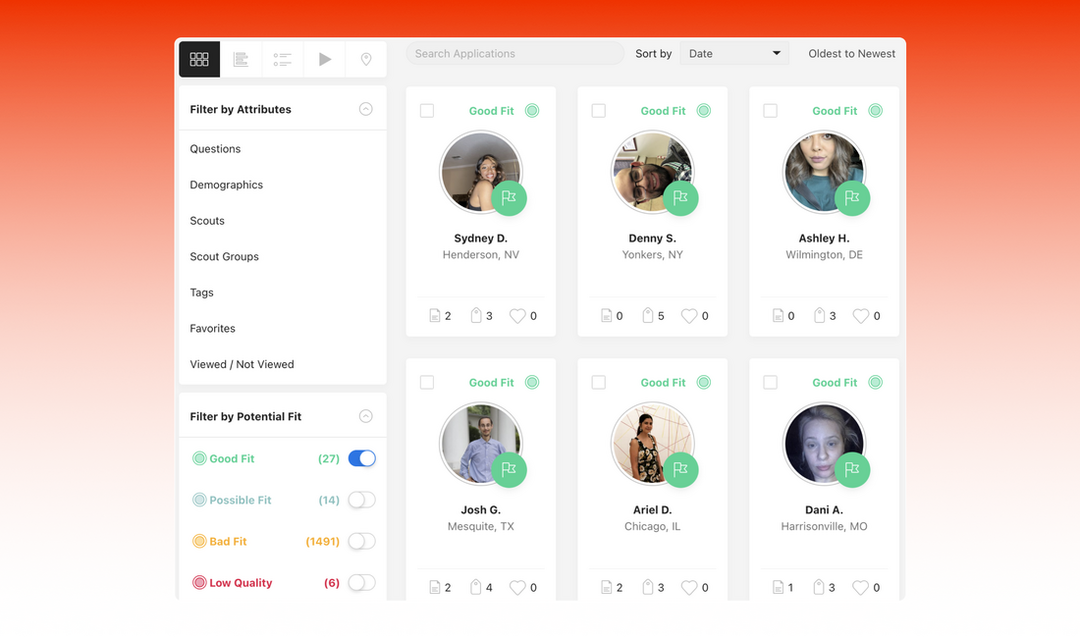This screenshot has height=638, width=1080.
Task: Click the tag icon on Denny S.'s card
Action: click(649, 315)
